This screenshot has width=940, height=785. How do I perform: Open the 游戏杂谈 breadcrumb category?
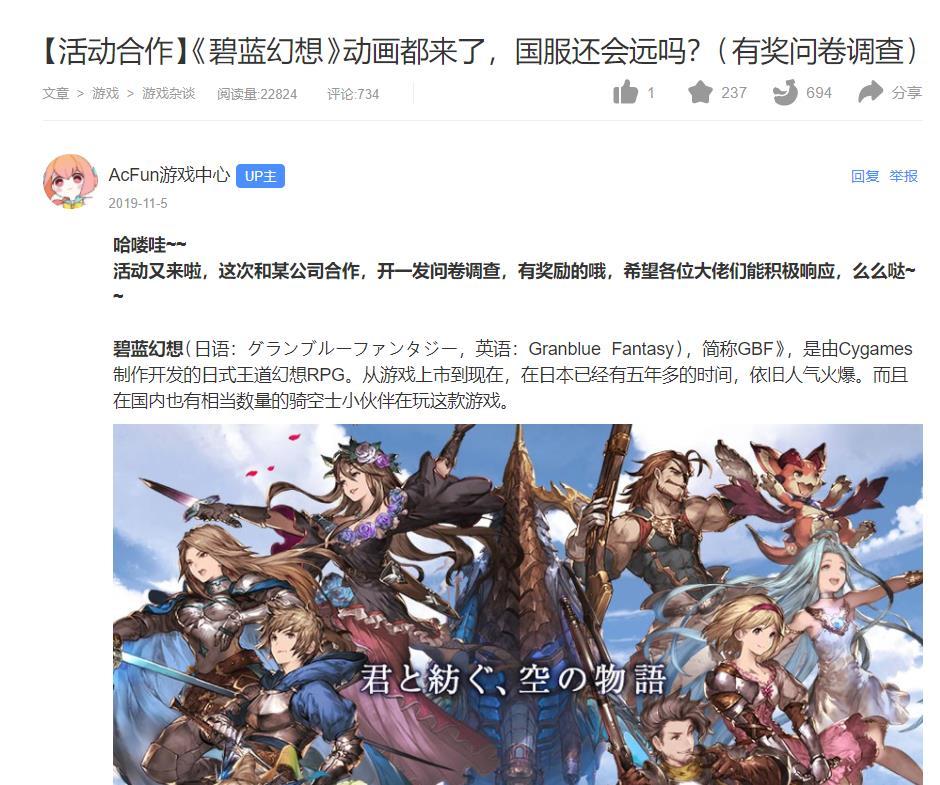tap(169, 94)
